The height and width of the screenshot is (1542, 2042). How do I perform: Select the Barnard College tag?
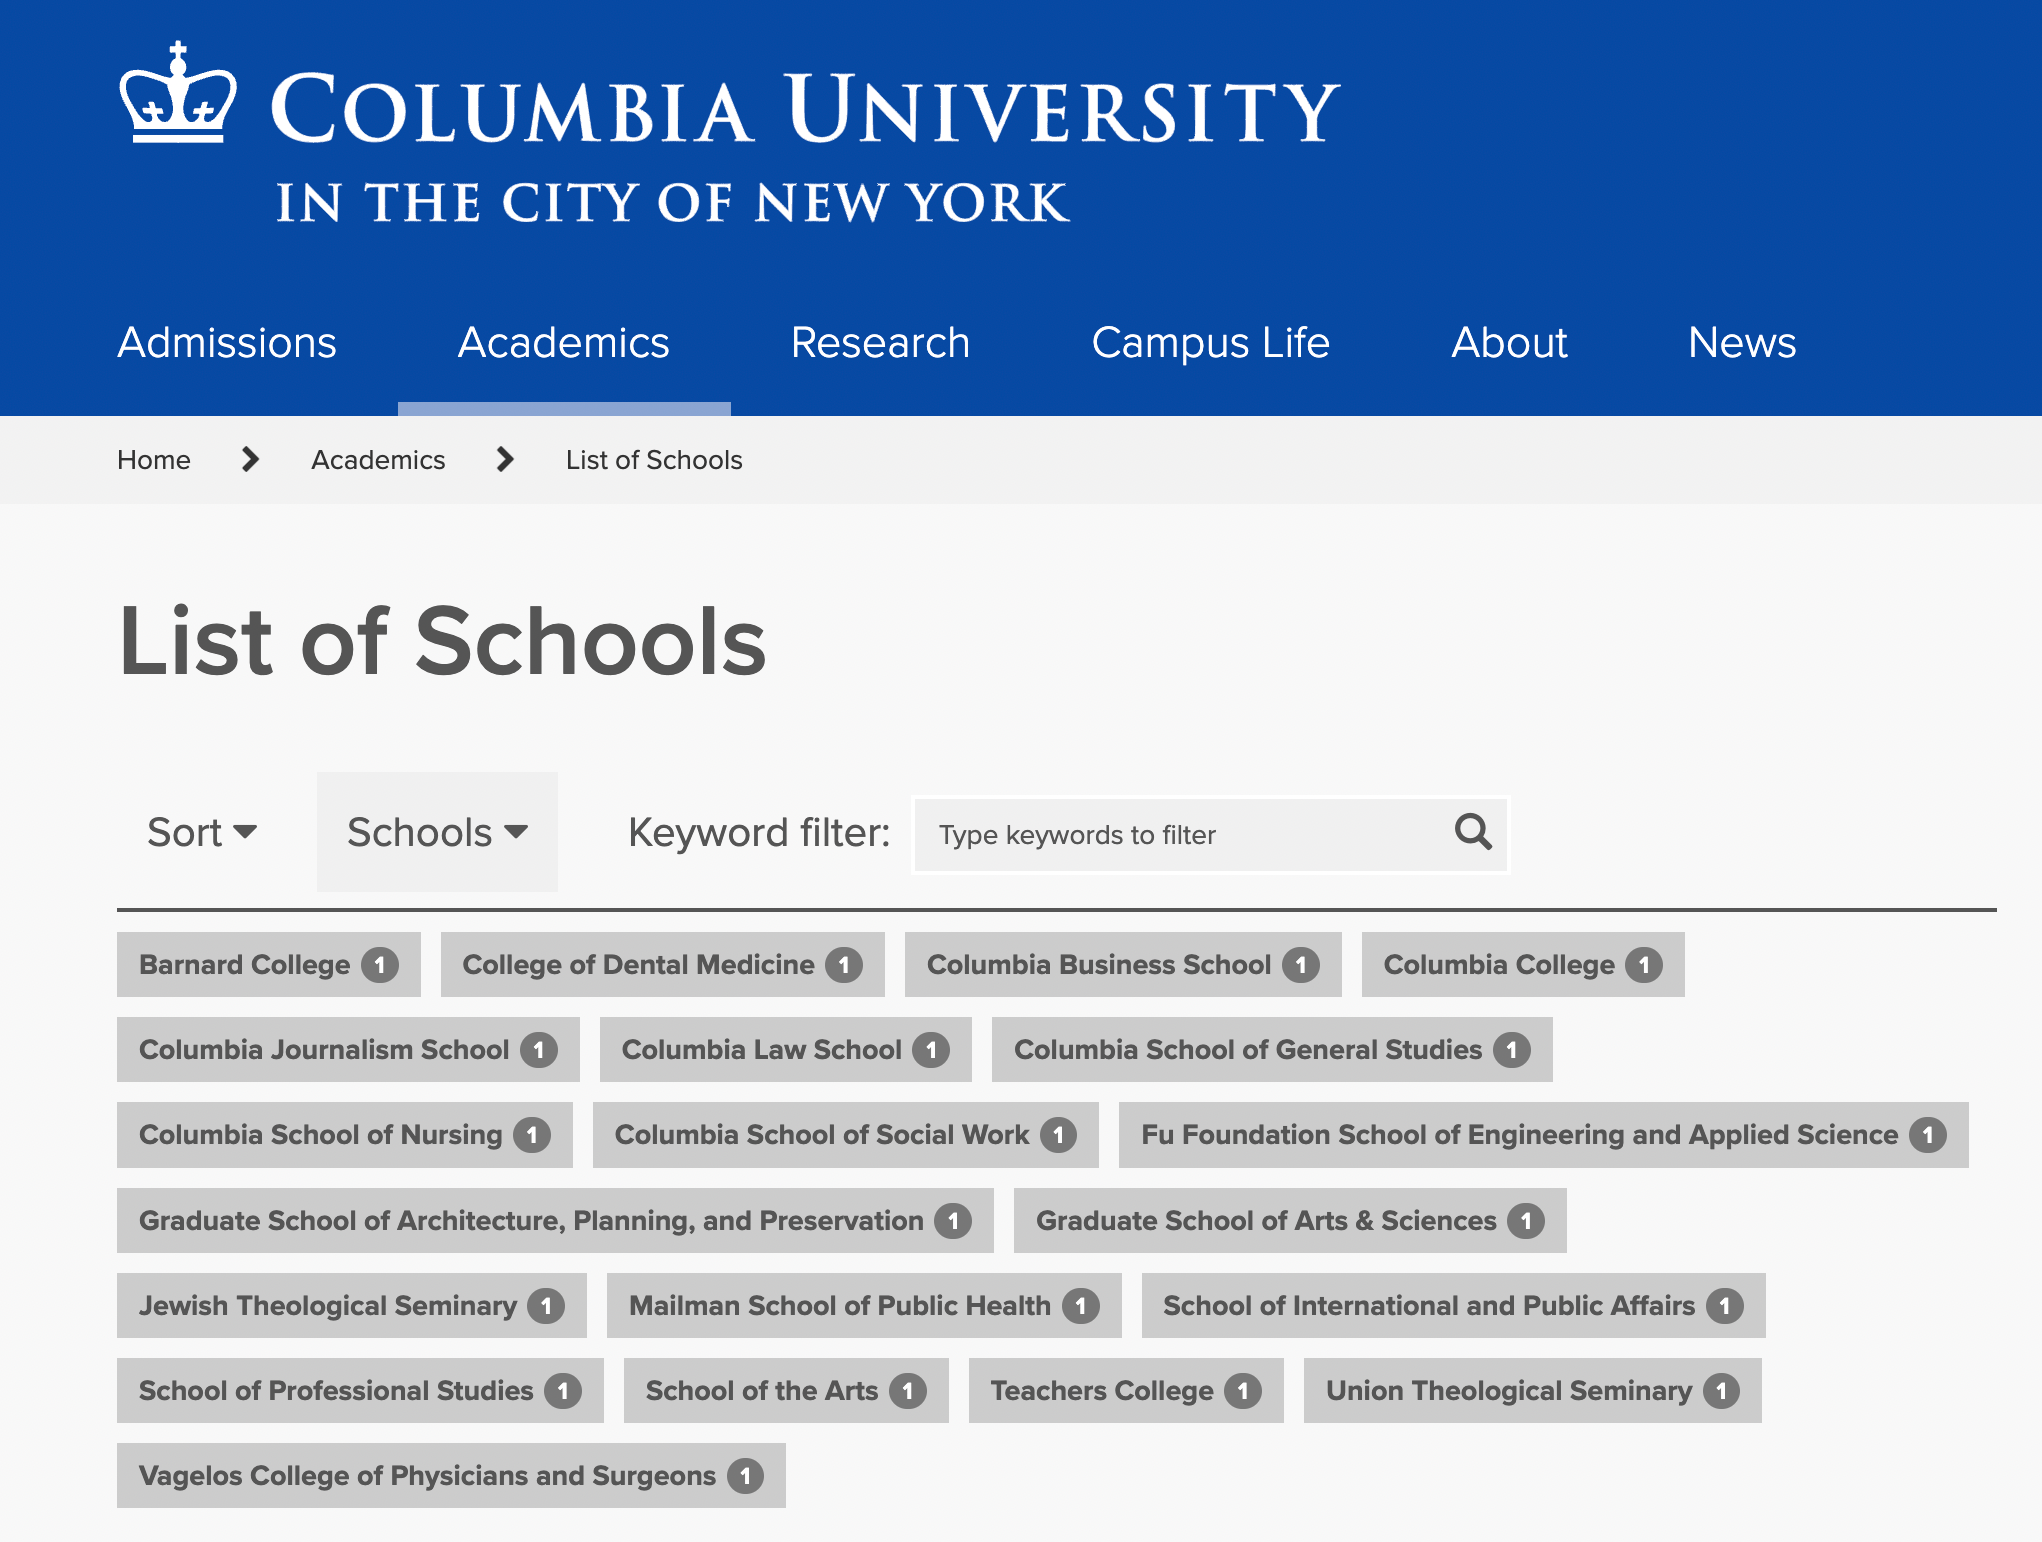[269, 965]
